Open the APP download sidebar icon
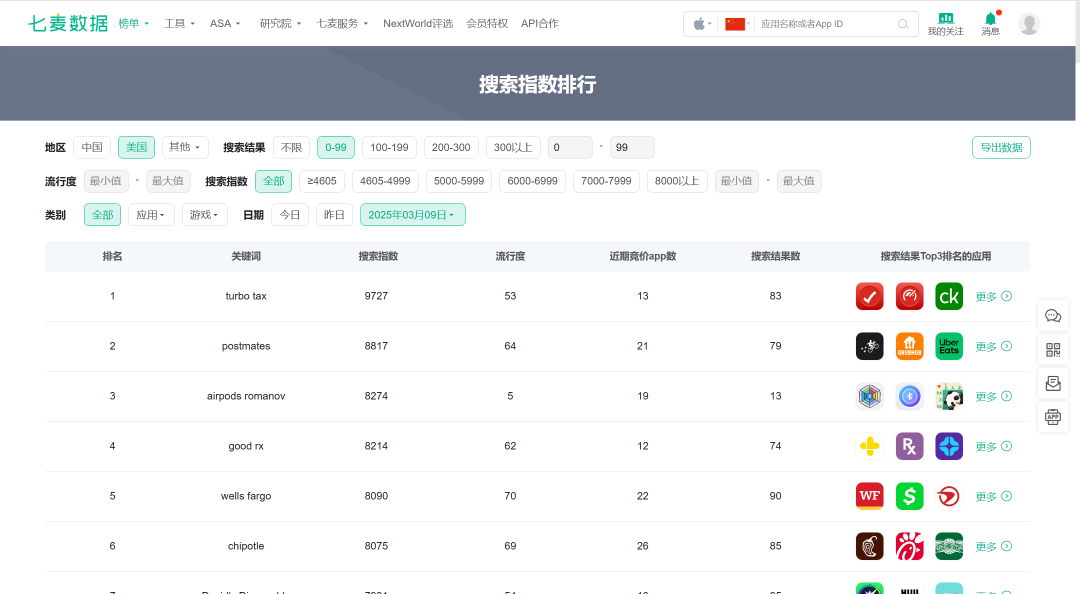 click(x=1053, y=416)
